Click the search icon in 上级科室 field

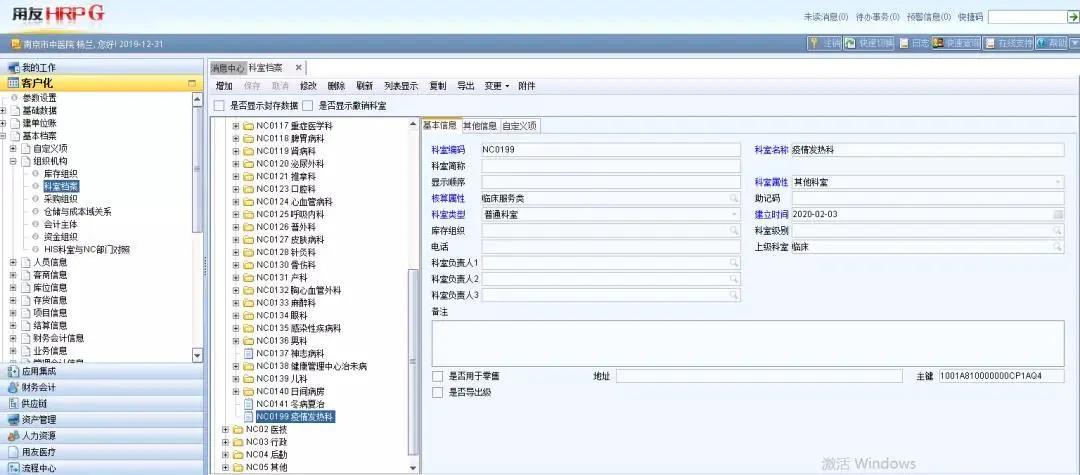pyautogui.click(x=1058, y=247)
